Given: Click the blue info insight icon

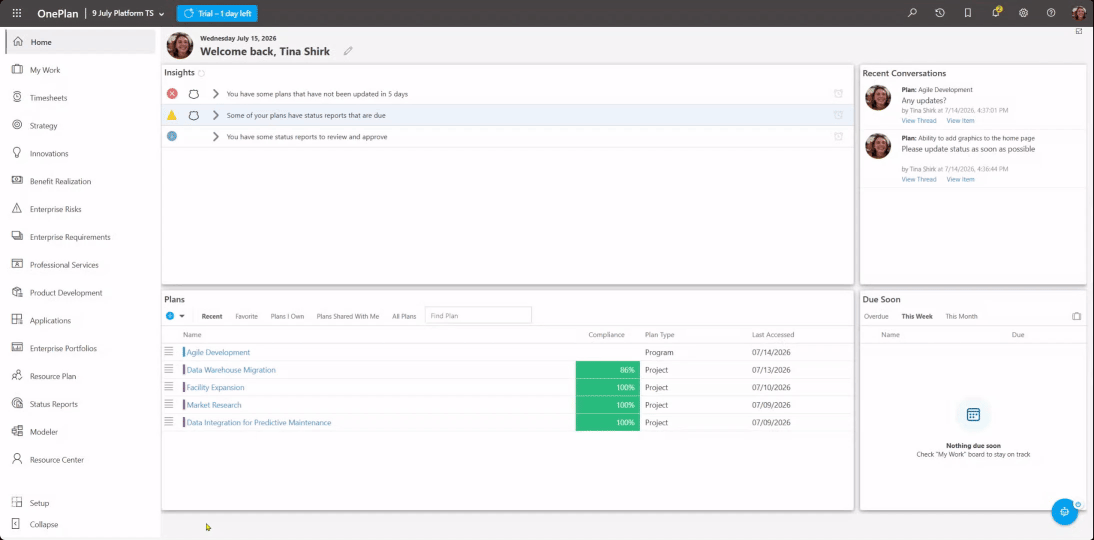Looking at the screenshot, I should coord(172,137).
